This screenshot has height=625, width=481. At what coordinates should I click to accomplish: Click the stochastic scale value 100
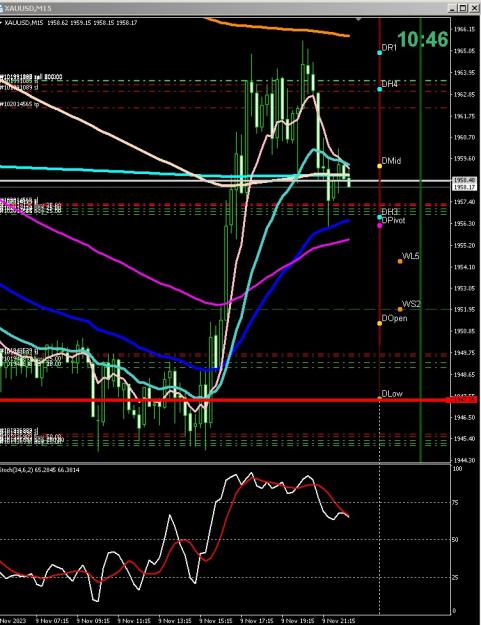(458, 469)
